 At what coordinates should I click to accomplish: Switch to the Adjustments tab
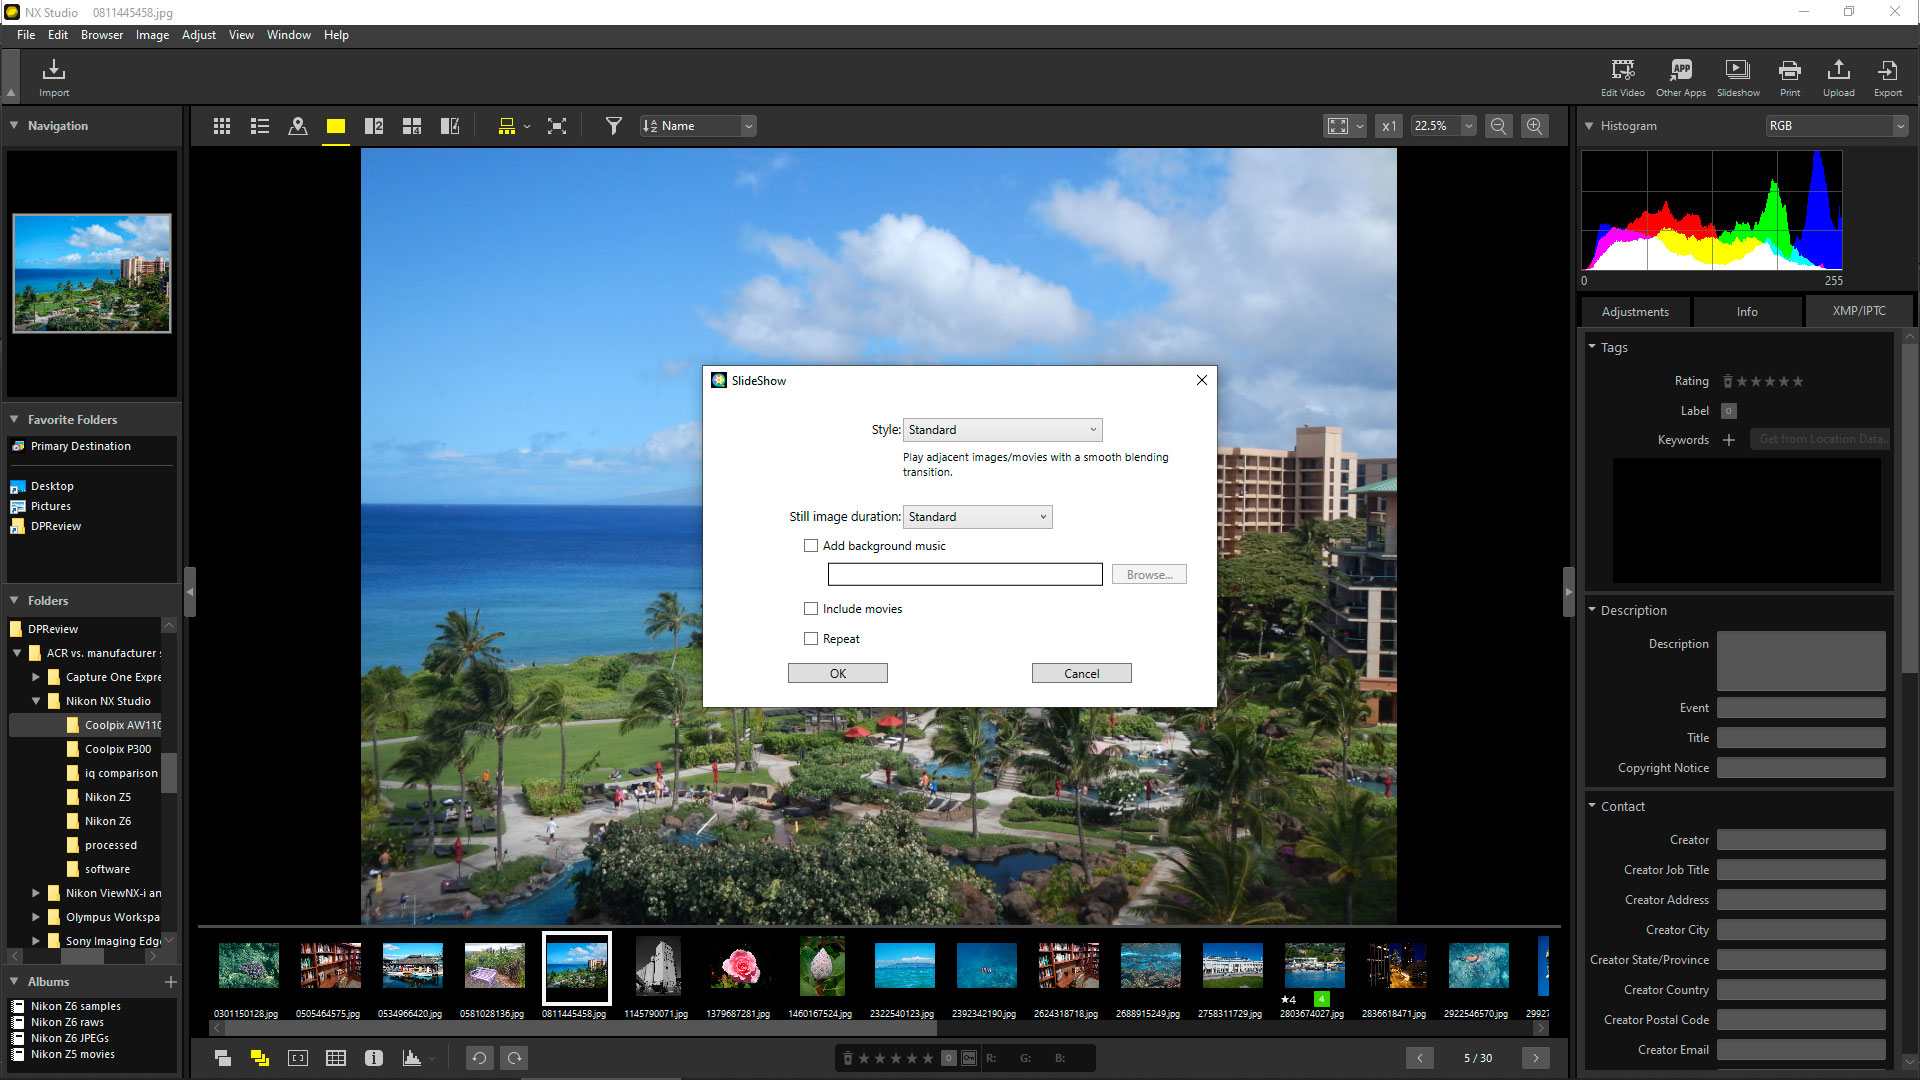pos(1635,312)
